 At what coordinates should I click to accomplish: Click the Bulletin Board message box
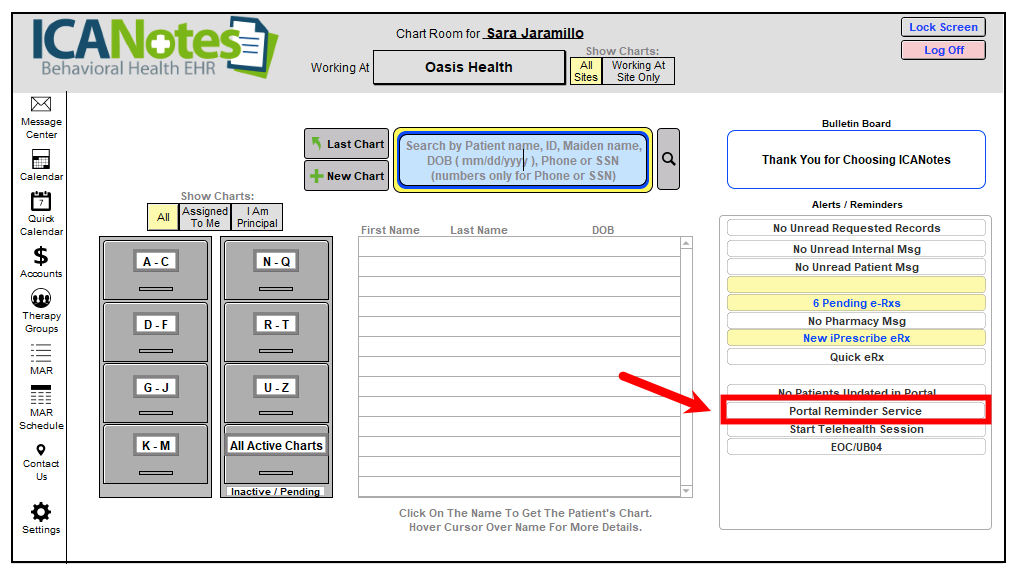coord(856,160)
